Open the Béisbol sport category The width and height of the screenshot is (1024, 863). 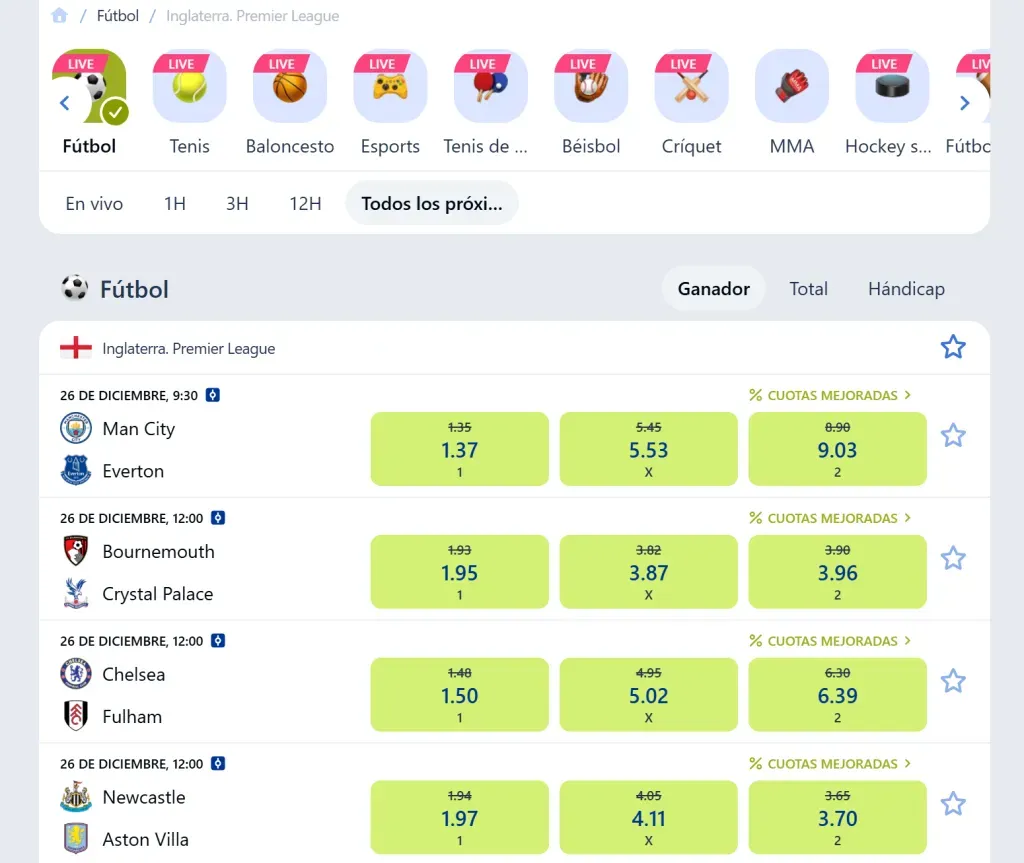click(x=590, y=87)
